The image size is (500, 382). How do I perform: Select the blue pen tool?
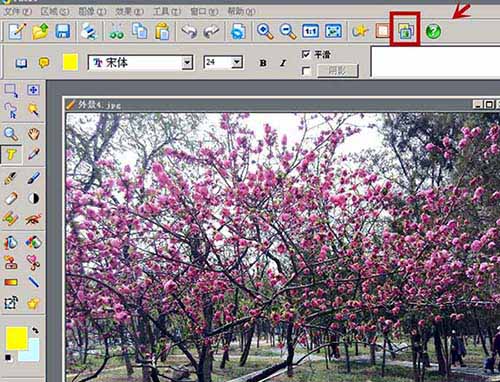click(33, 178)
